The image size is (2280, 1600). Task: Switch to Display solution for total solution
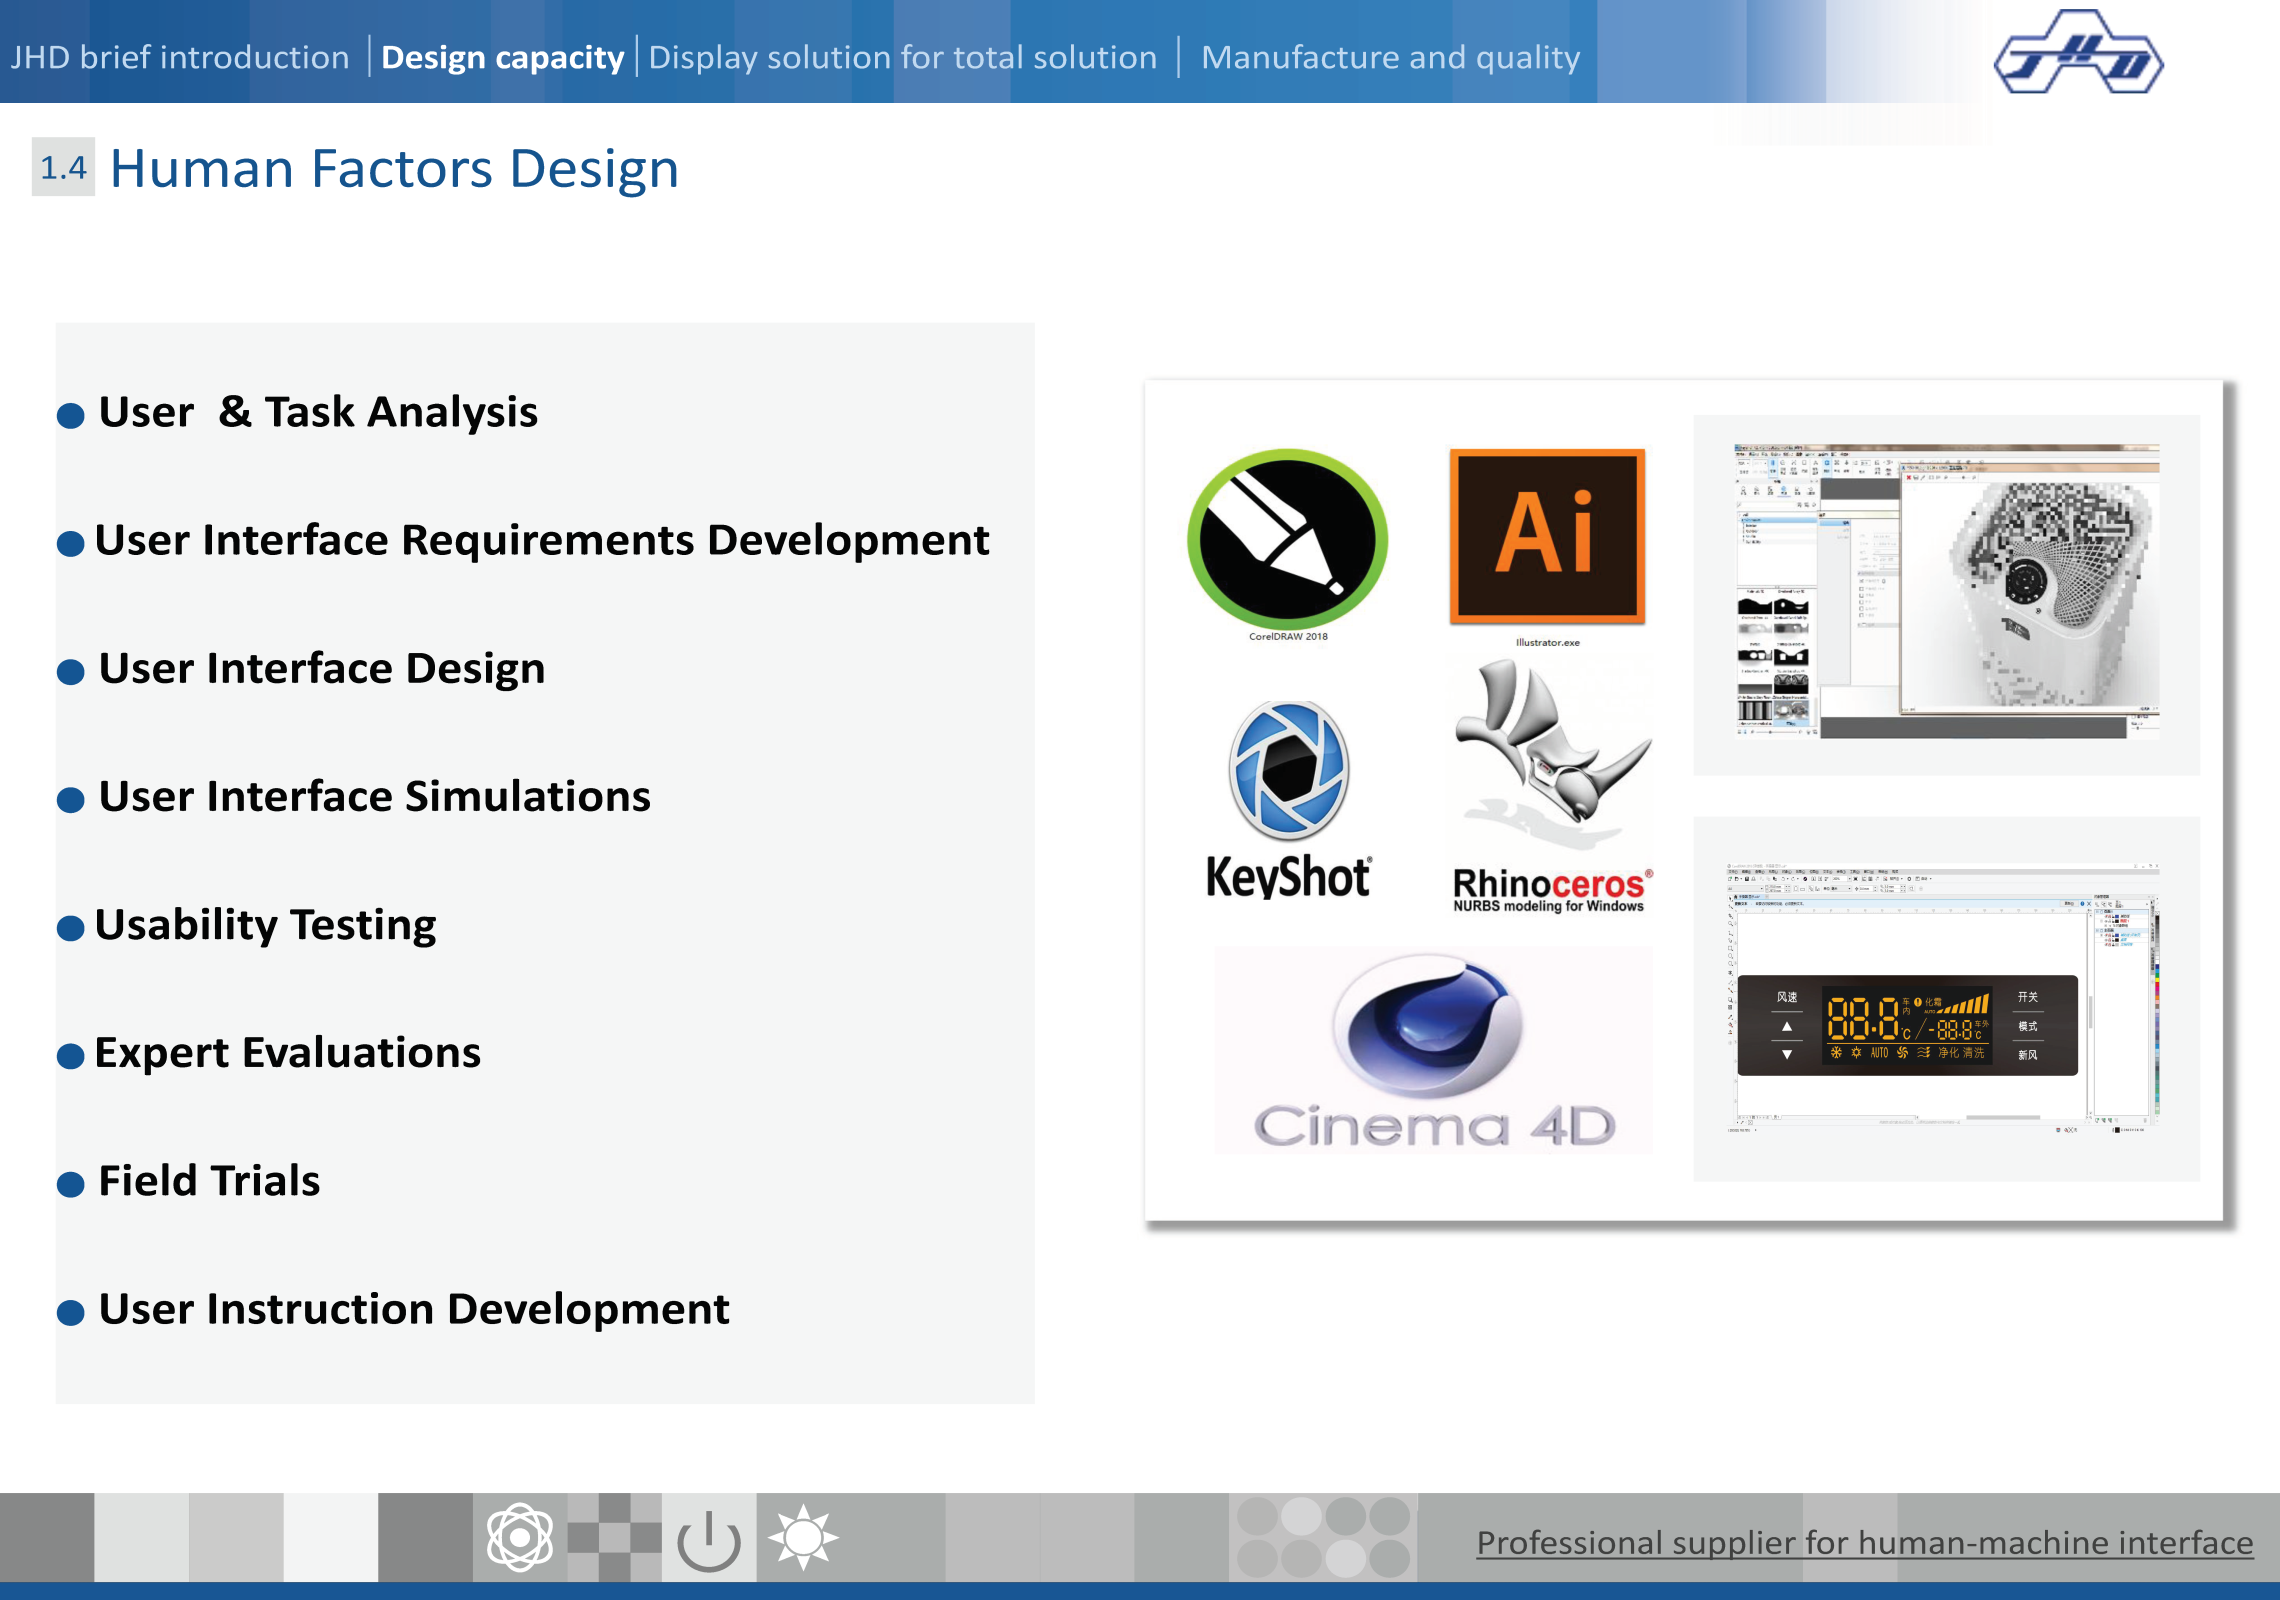click(902, 57)
